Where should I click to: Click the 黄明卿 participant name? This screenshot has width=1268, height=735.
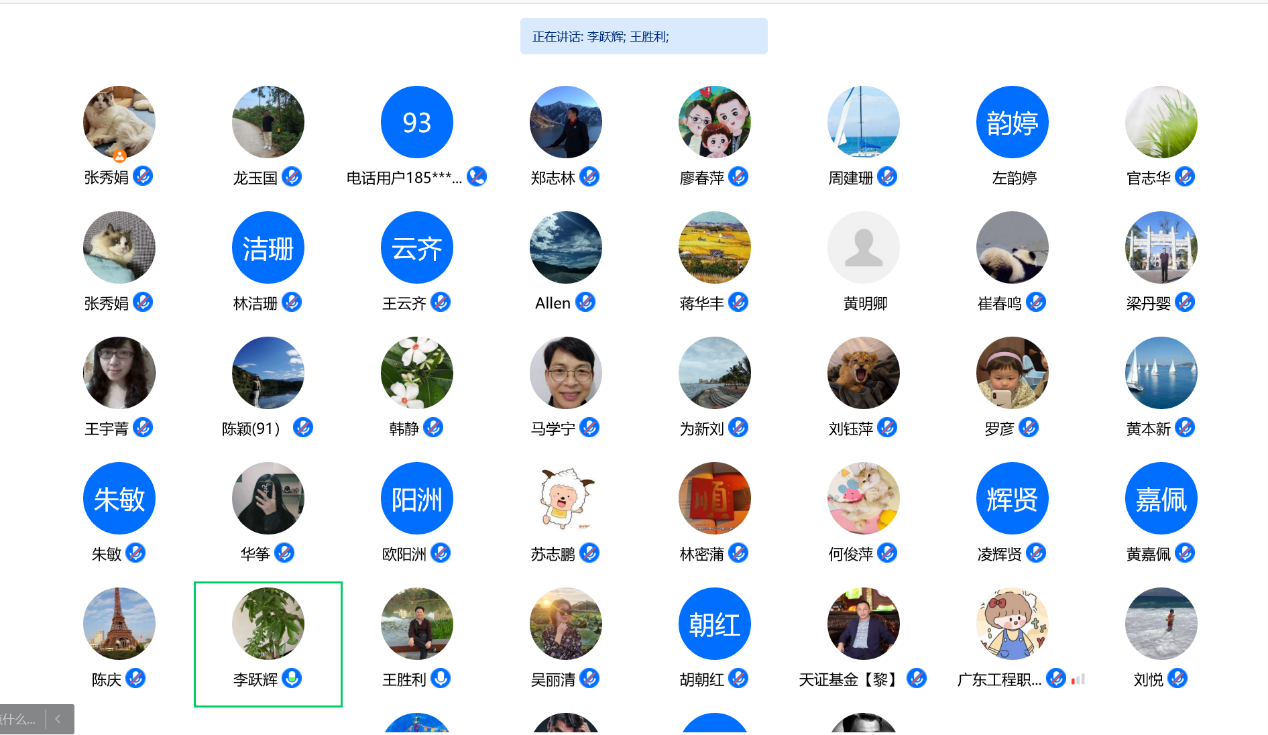864,304
